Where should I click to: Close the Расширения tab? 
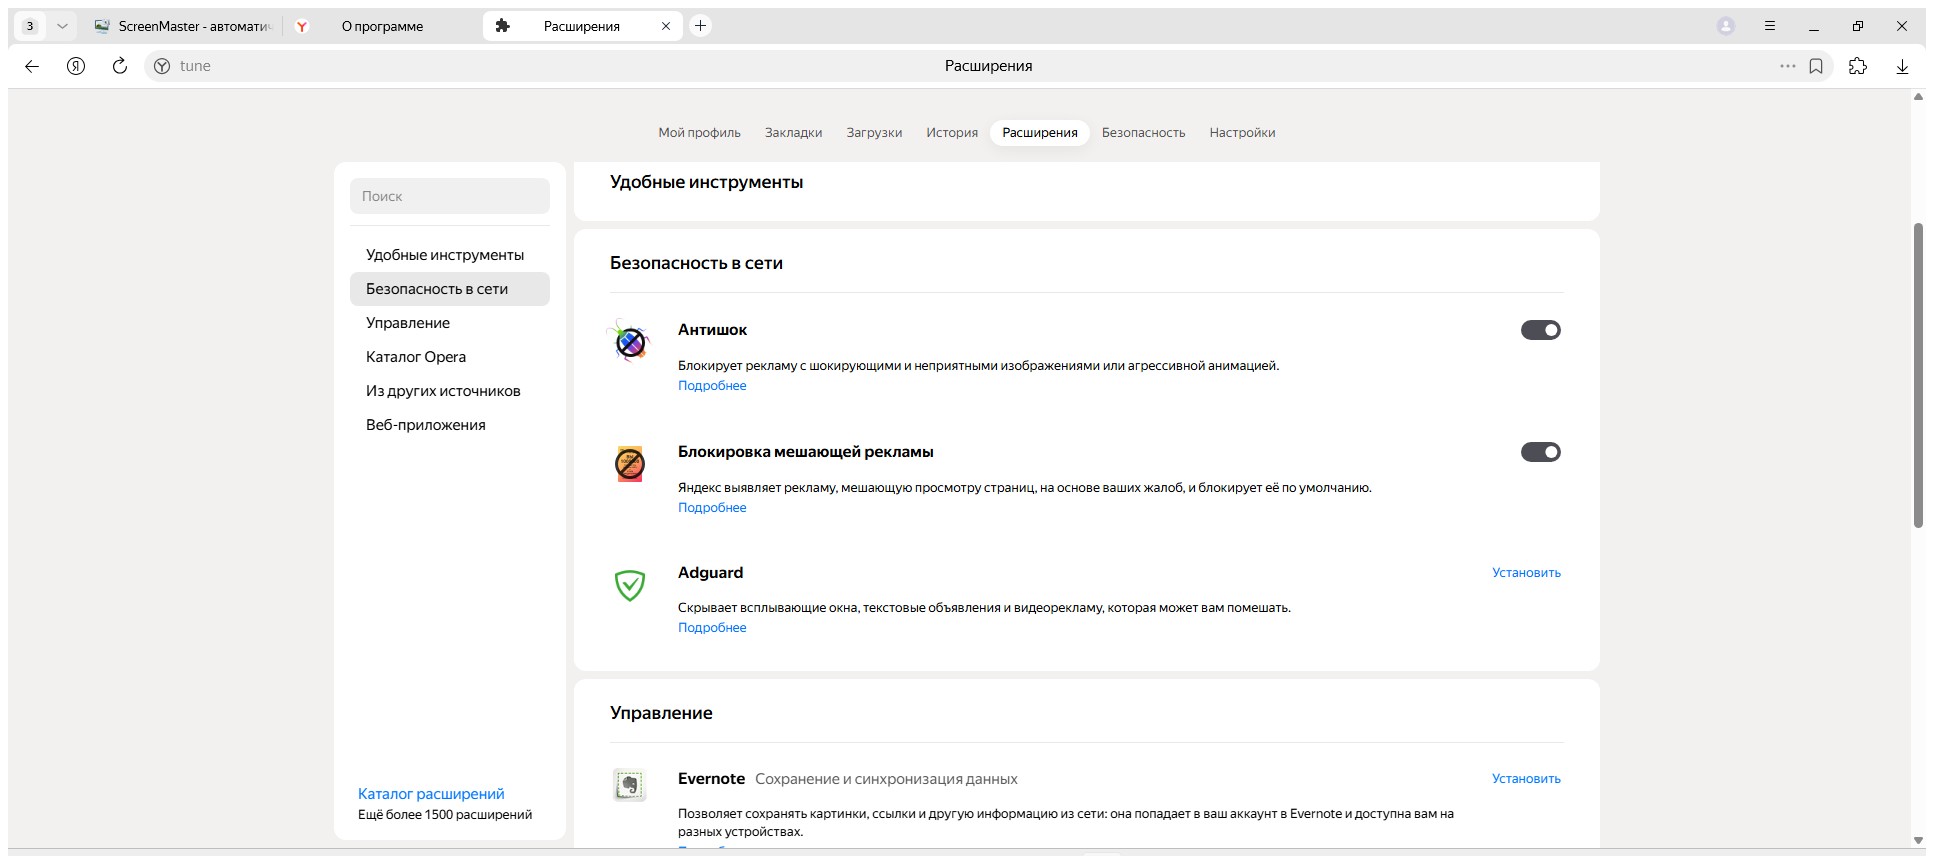click(x=666, y=26)
